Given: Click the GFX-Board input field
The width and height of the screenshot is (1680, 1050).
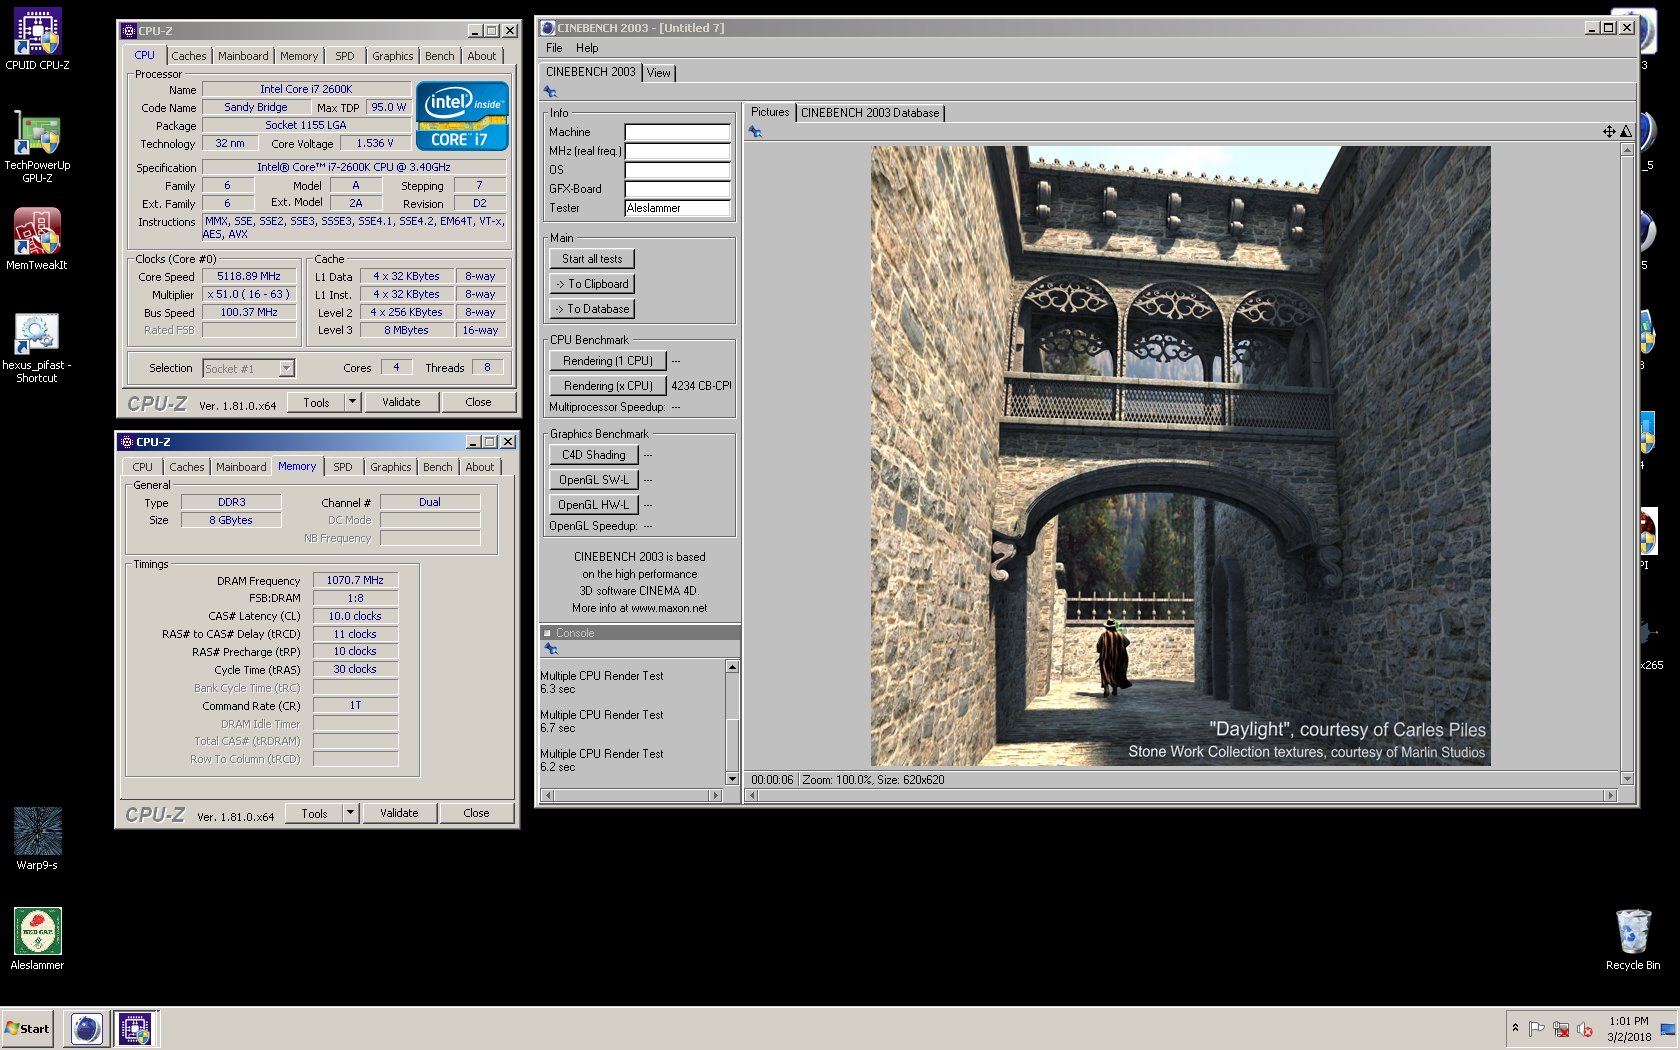Looking at the screenshot, I should click(678, 189).
